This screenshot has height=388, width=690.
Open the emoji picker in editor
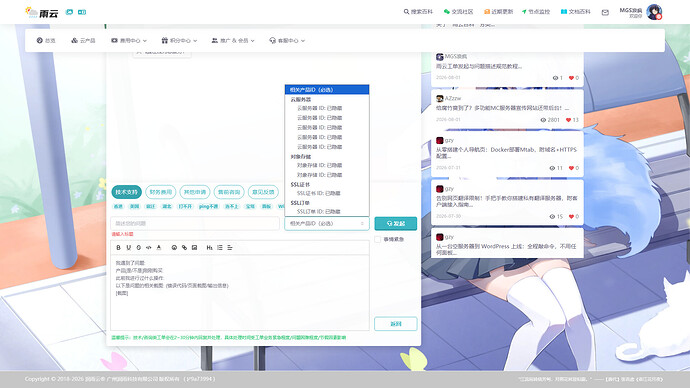pos(174,248)
